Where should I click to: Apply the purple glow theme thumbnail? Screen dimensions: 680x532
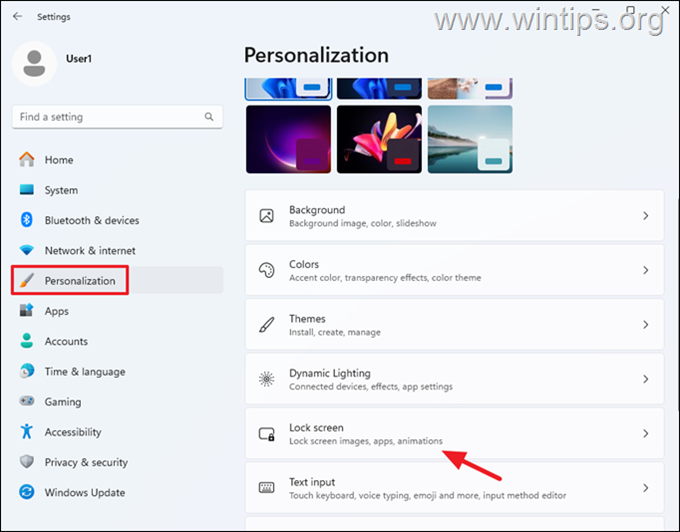pos(288,139)
